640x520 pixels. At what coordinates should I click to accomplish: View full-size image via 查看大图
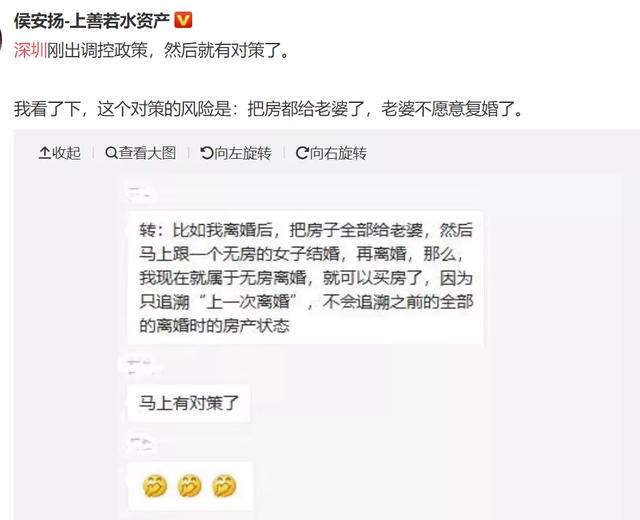click(x=140, y=153)
